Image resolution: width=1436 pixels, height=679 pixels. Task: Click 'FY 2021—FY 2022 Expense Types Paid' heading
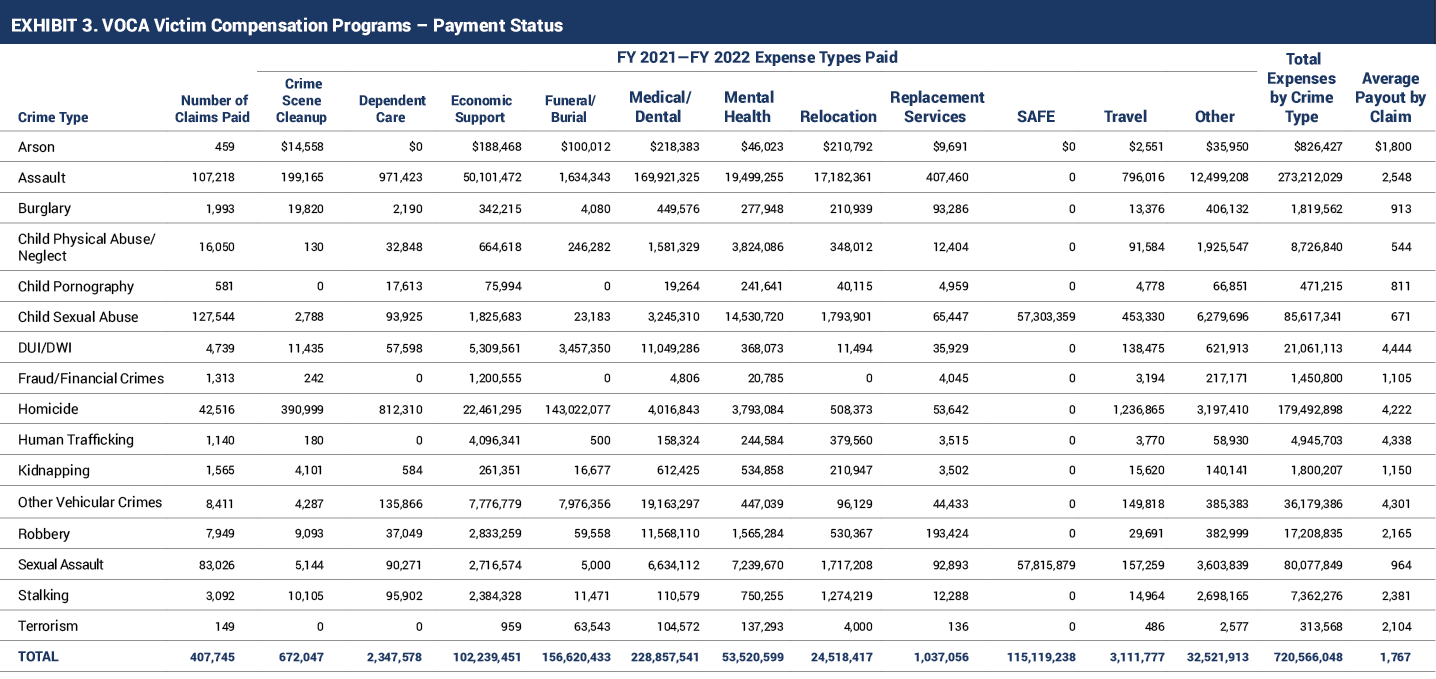757,57
